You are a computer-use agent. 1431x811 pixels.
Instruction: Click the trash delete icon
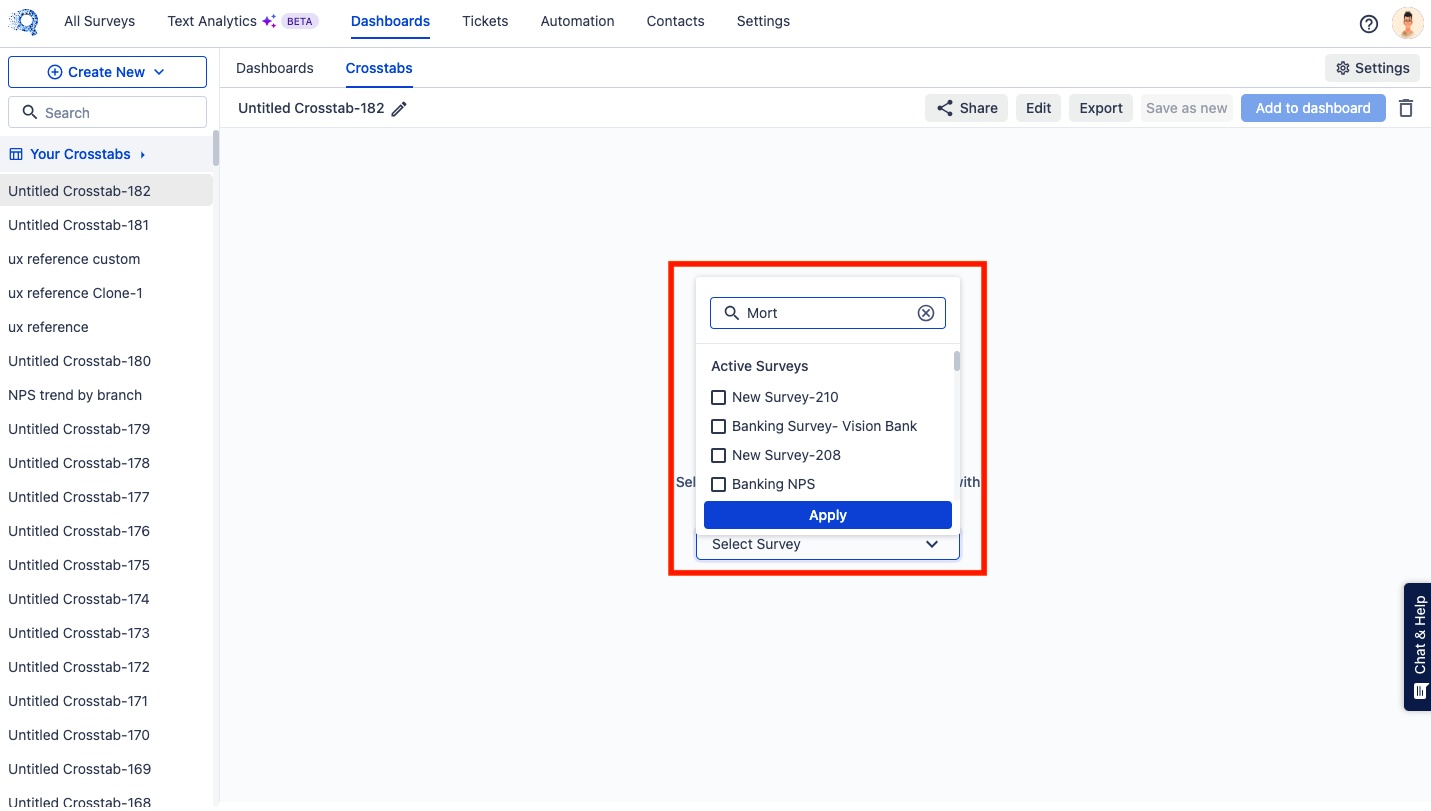point(1406,108)
